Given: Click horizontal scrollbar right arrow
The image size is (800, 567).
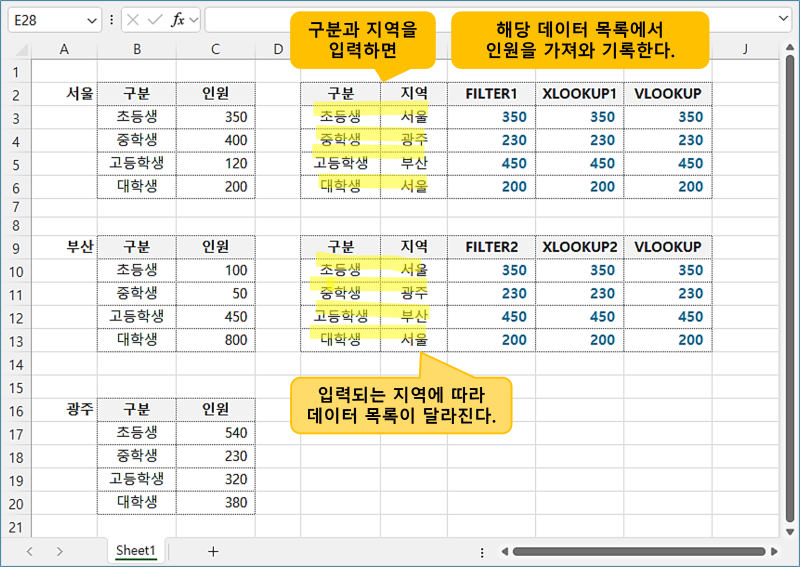Looking at the screenshot, I should click(x=772, y=551).
